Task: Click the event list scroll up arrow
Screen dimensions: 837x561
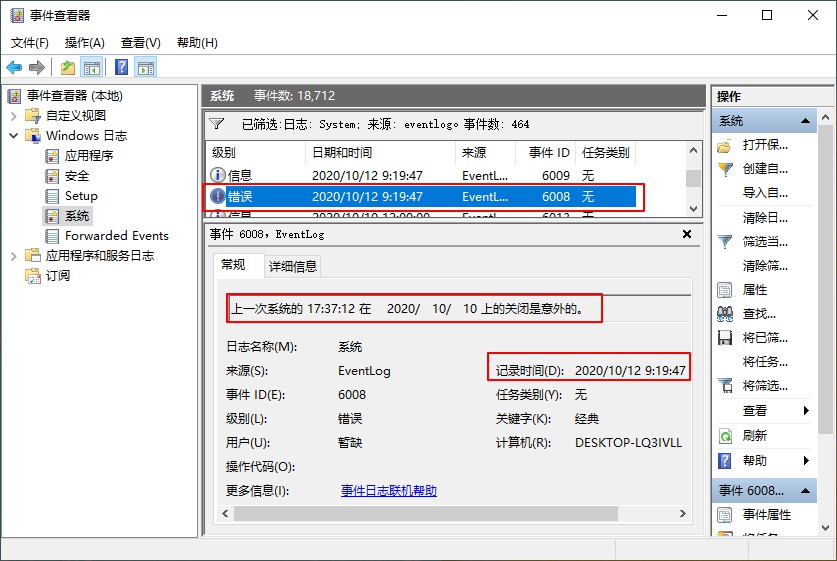Action: 693,150
